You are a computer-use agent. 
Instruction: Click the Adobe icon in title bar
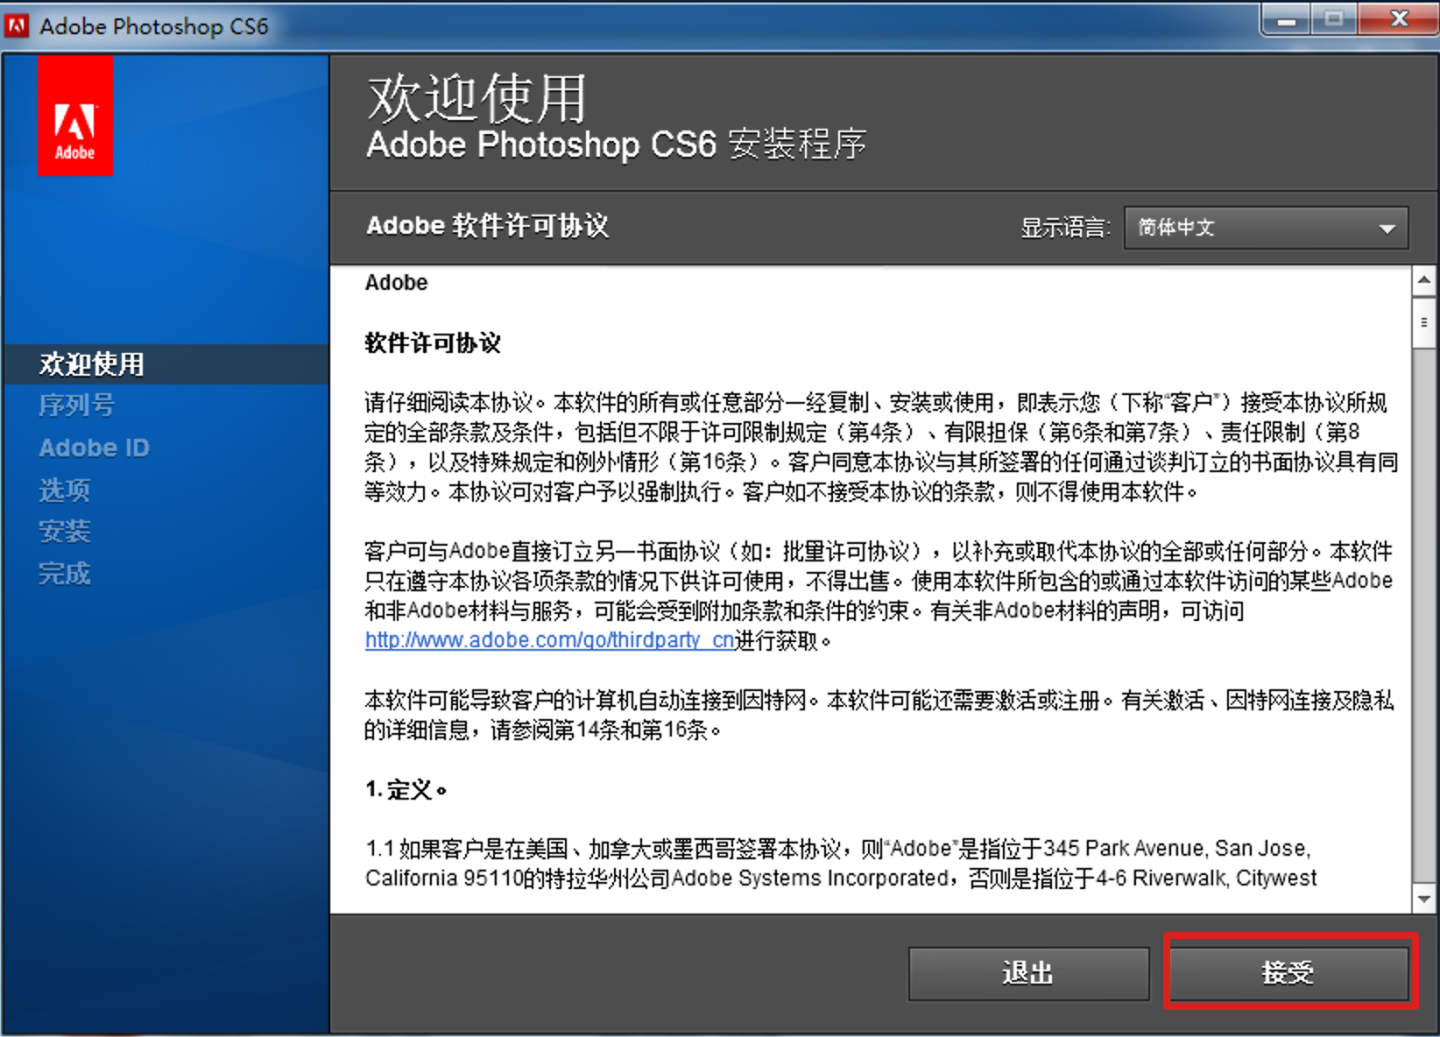point(17,26)
